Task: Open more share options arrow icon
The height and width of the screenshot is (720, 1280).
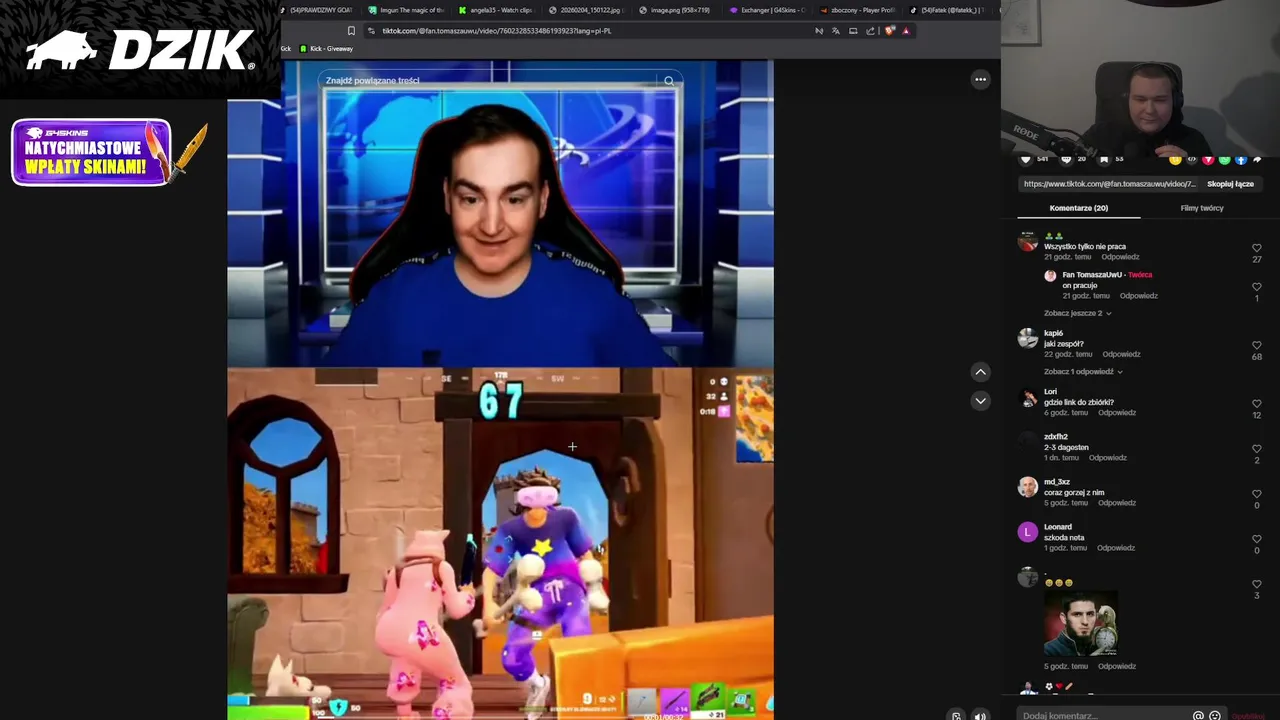Action: tap(1257, 159)
